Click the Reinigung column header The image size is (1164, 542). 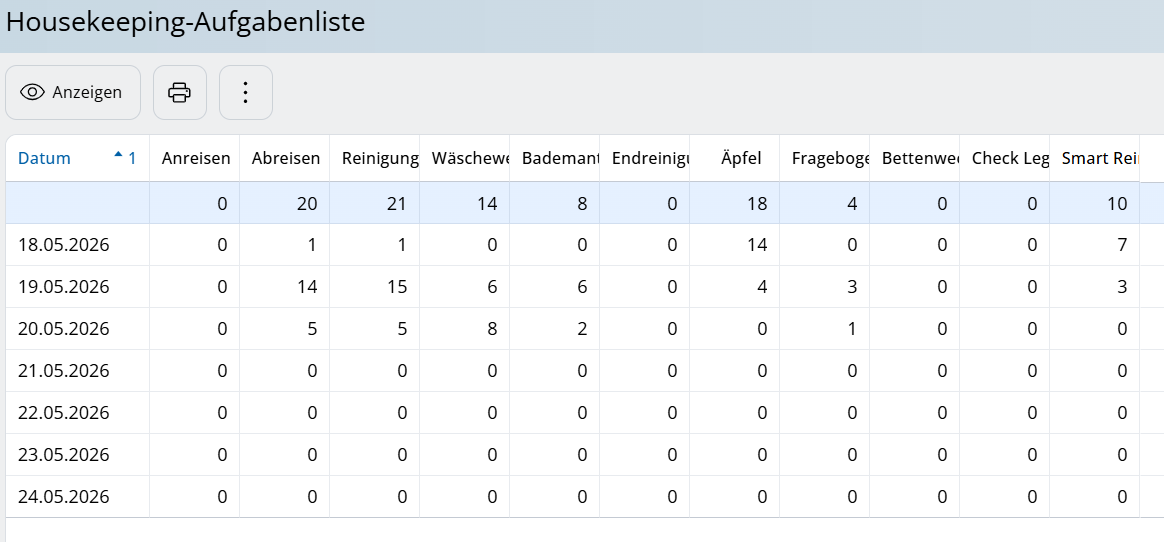(376, 158)
